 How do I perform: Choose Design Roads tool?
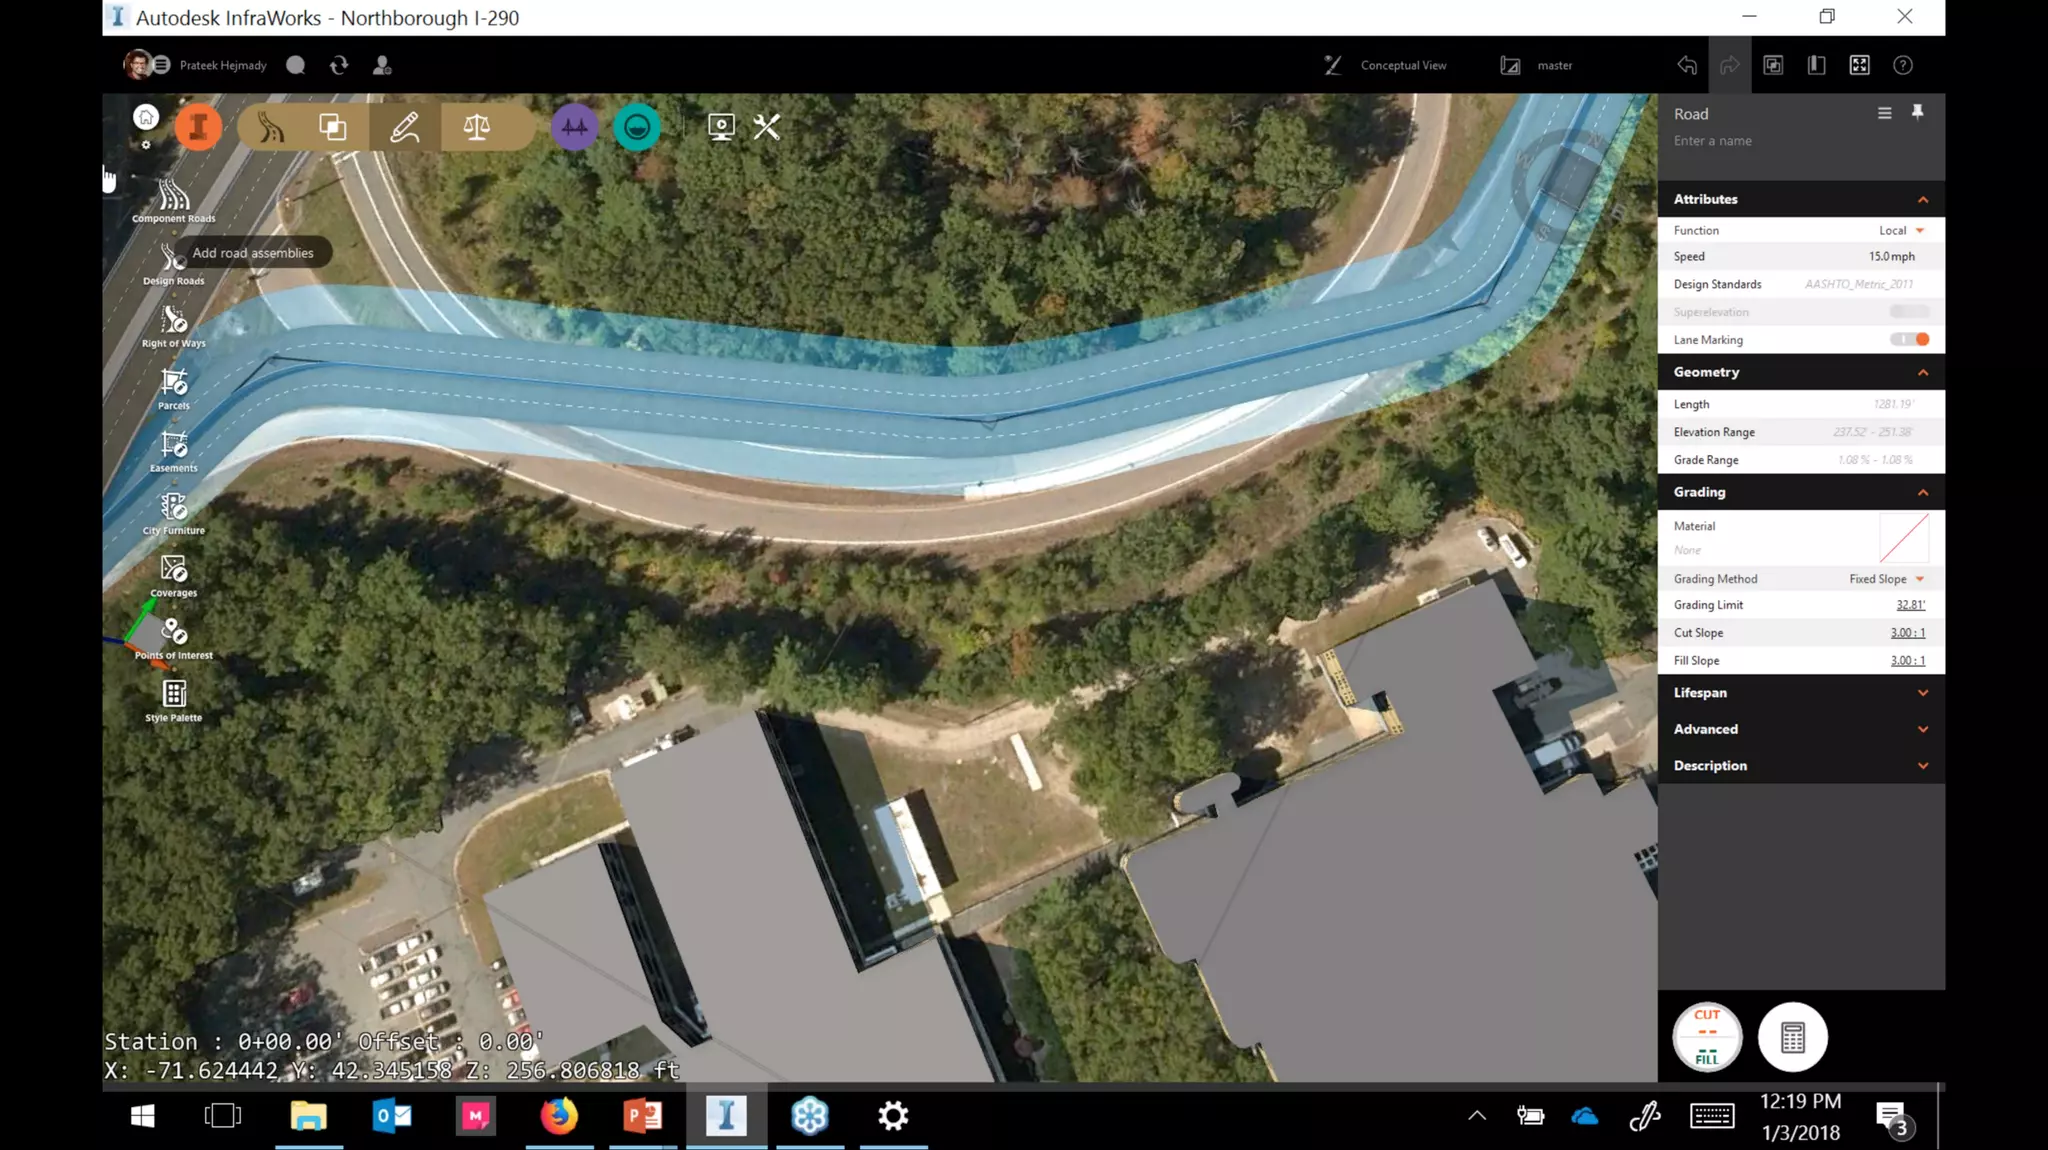(x=174, y=264)
